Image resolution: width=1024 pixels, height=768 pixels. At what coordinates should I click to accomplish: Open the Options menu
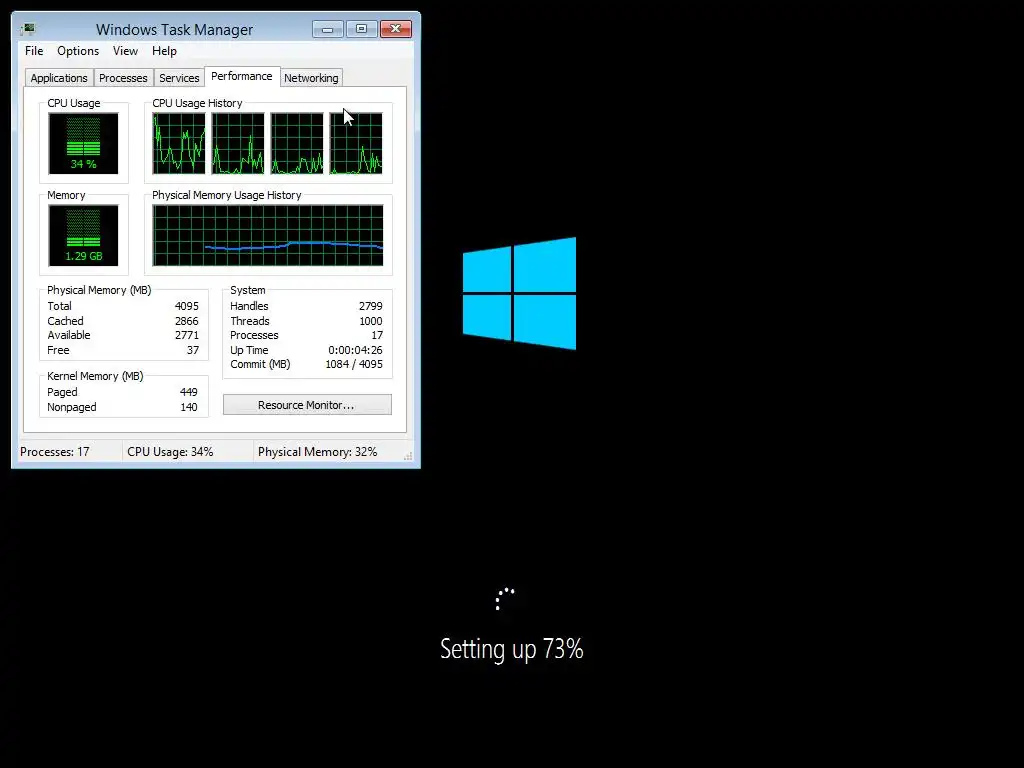[78, 51]
